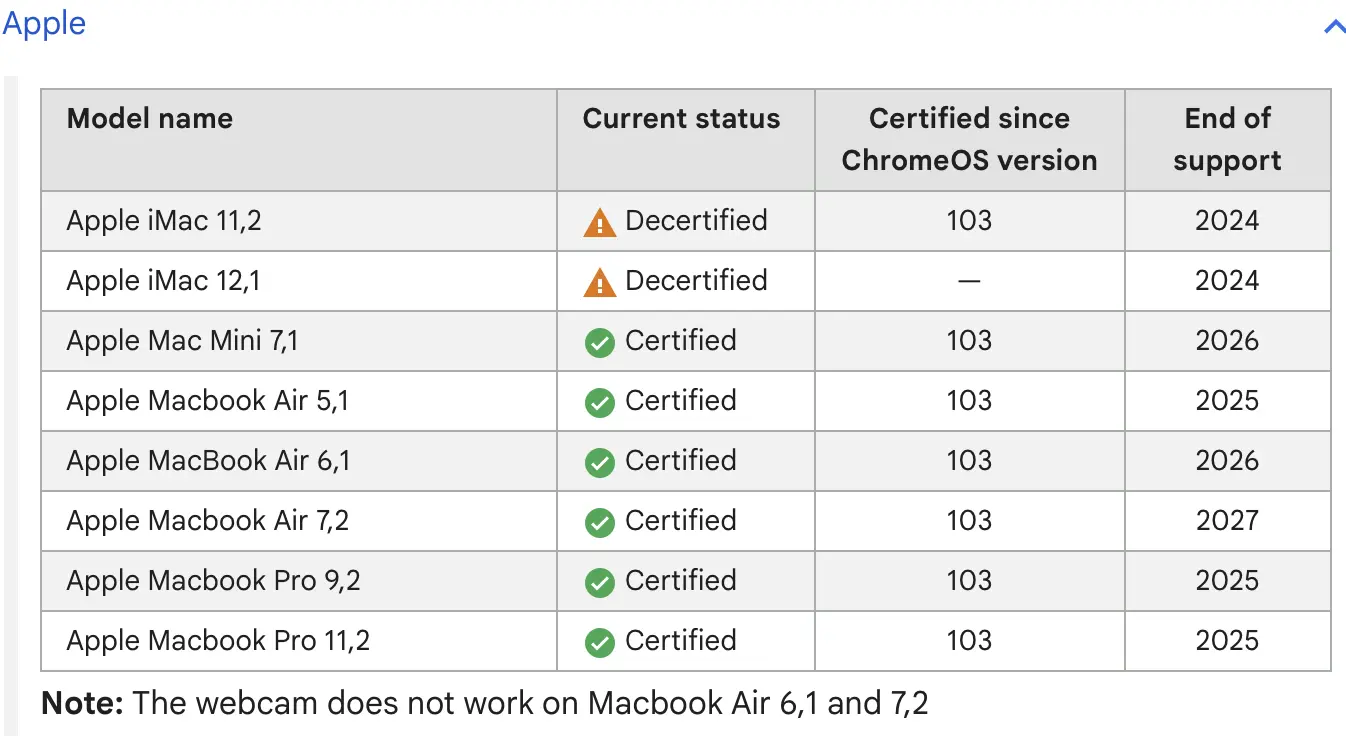Select the Apple Macbook Pro 11,2 cell
1346x736 pixels.
pos(218,641)
